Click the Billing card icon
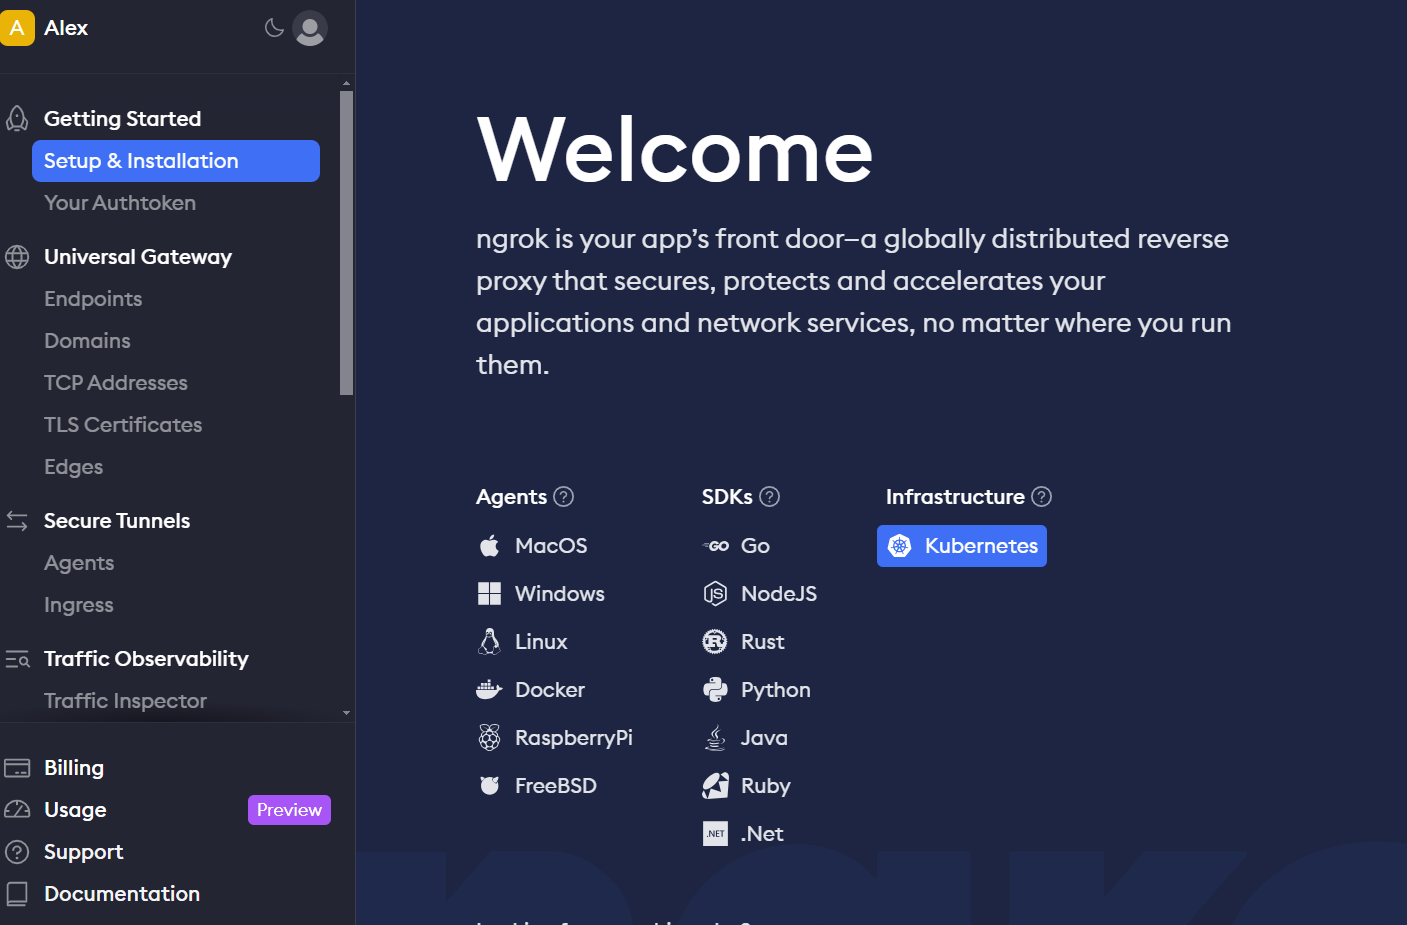Image resolution: width=1407 pixels, height=925 pixels. coord(17,768)
